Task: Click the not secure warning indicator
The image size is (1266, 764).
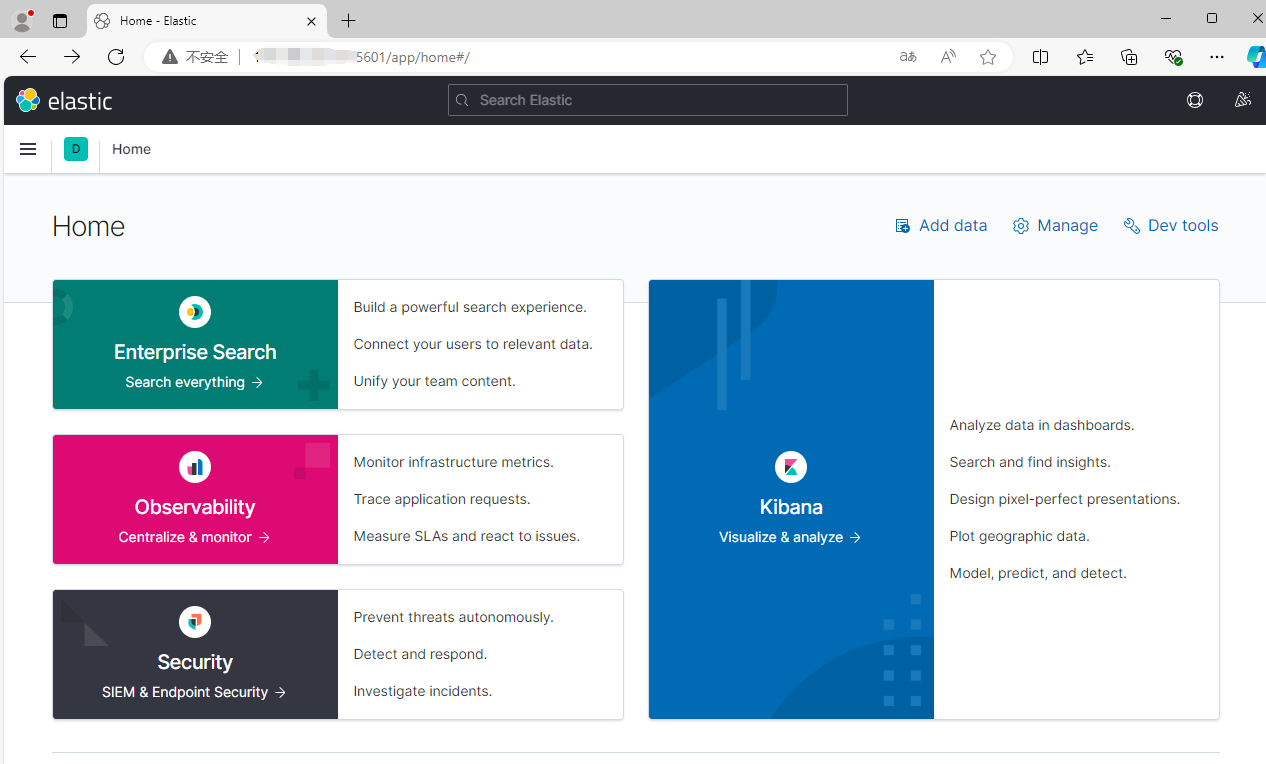Action: [196, 57]
